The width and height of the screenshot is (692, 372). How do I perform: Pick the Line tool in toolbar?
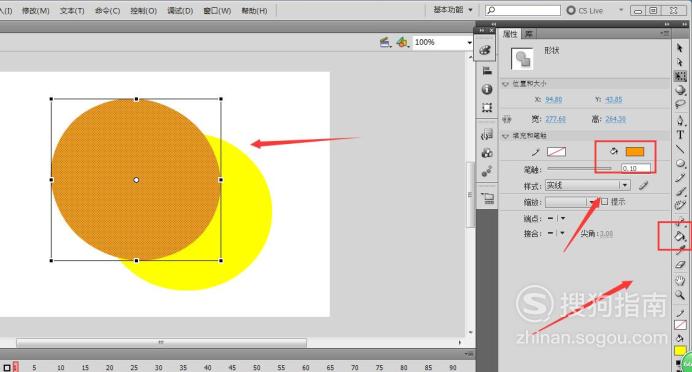point(680,149)
